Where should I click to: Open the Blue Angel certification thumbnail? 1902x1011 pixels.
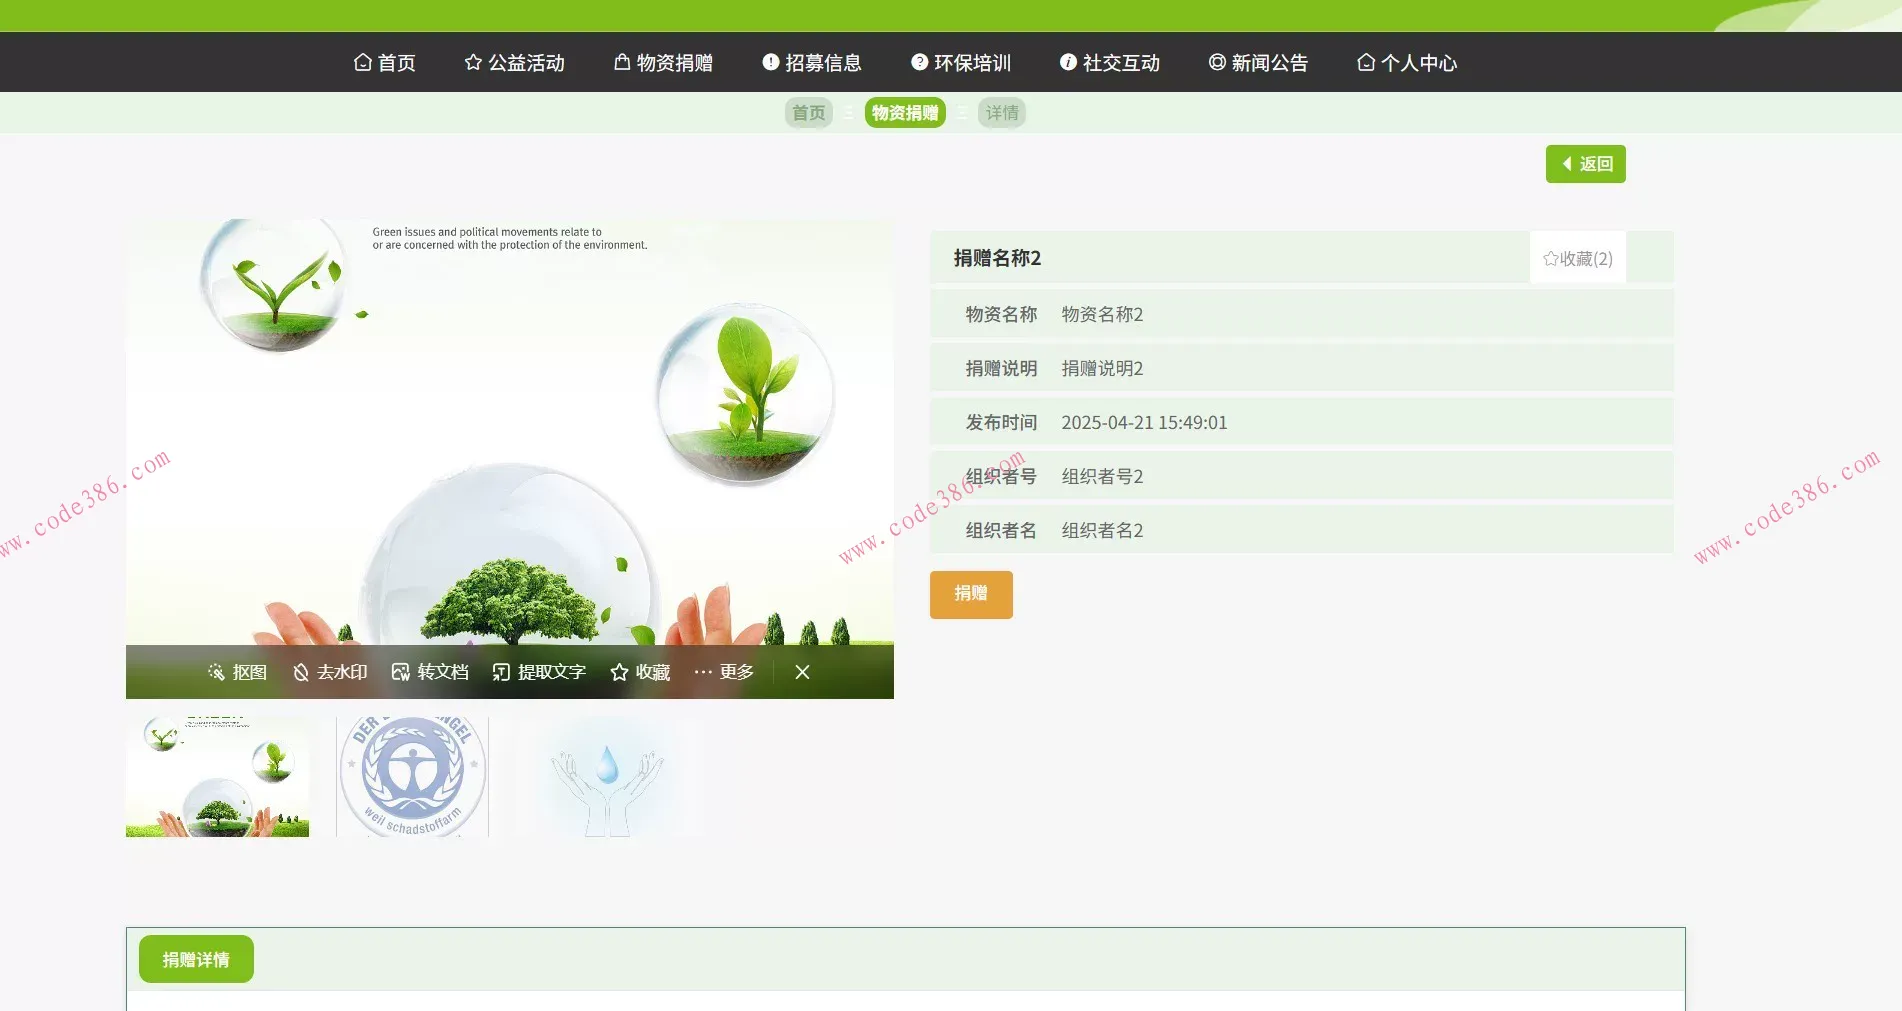pyautogui.click(x=411, y=777)
